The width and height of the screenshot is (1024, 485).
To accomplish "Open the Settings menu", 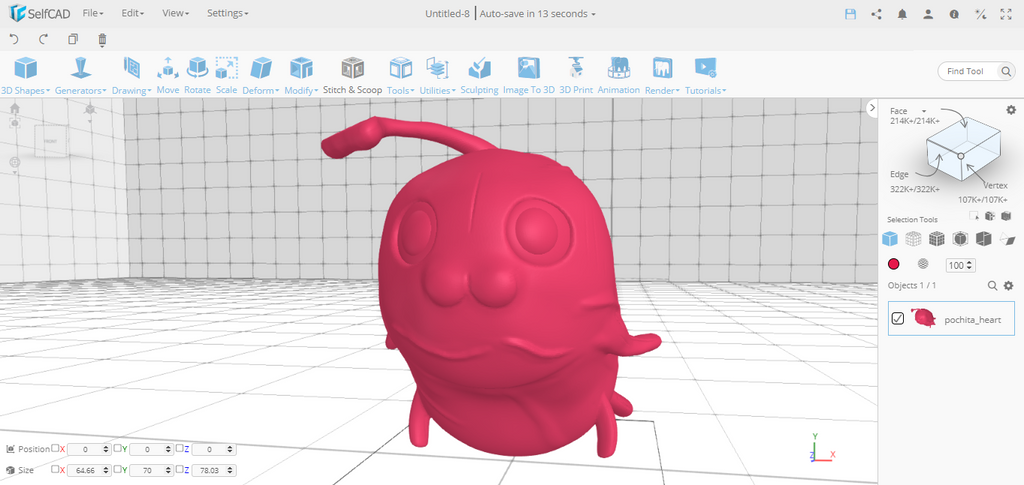I will pyautogui.click(x=227, y=13).
